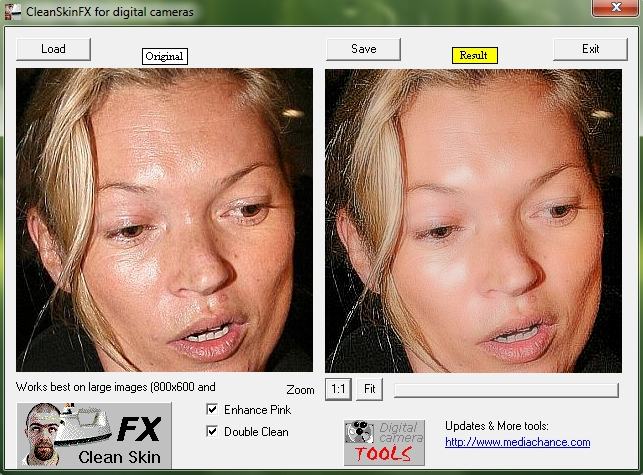Click the result image preview
The height and width of the screenshot is (475, 643).
(473, 221)
